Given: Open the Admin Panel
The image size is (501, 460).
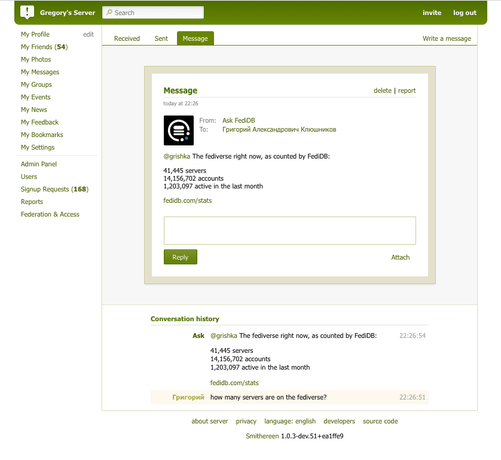Looking at the screenshot, I should (x=39, y=164).
